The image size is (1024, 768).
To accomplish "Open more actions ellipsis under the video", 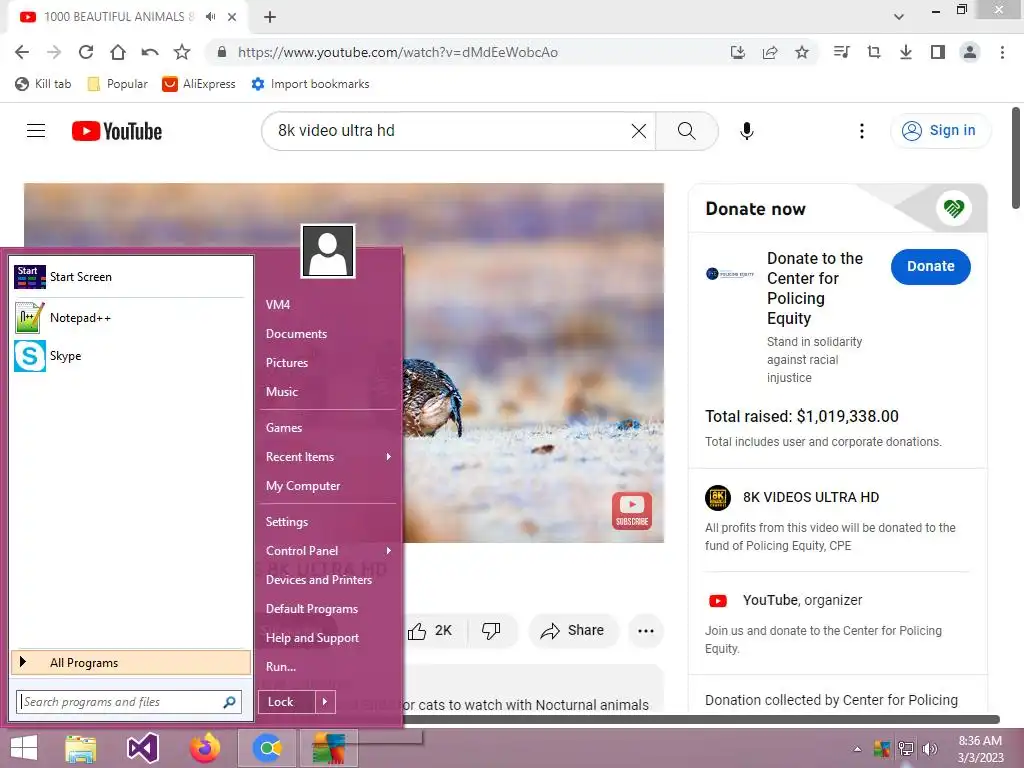I will click(x=646, y=631).
